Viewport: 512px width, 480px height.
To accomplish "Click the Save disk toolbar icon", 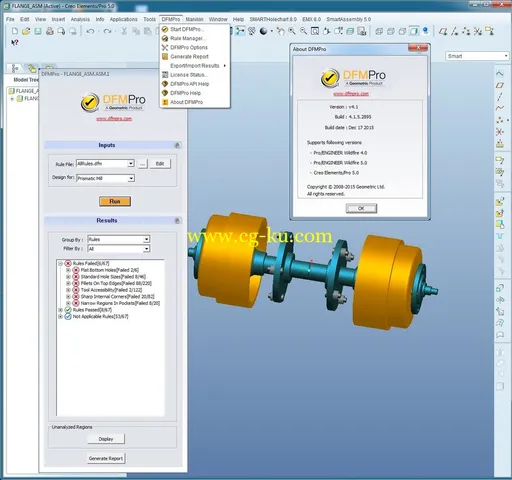I will pyautogui.click(x=38, y=31).
